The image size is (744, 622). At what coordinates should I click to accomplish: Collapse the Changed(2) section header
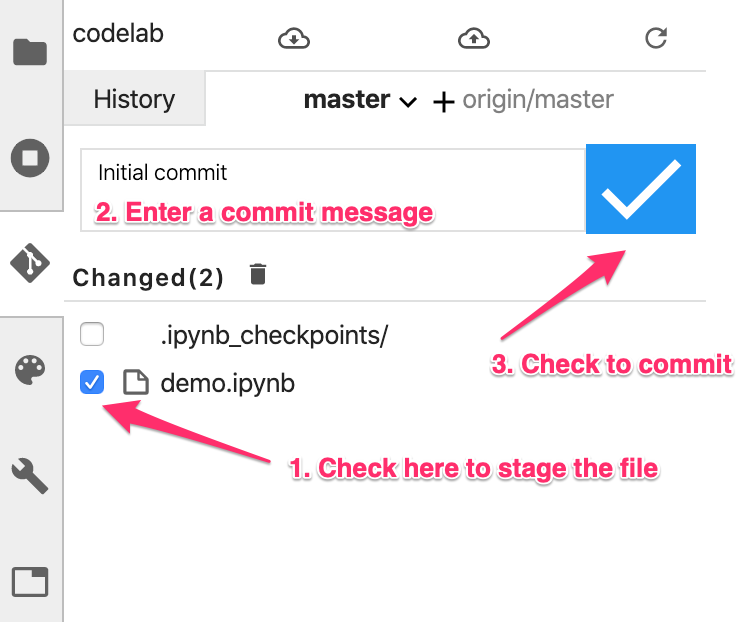click(148, 277)
